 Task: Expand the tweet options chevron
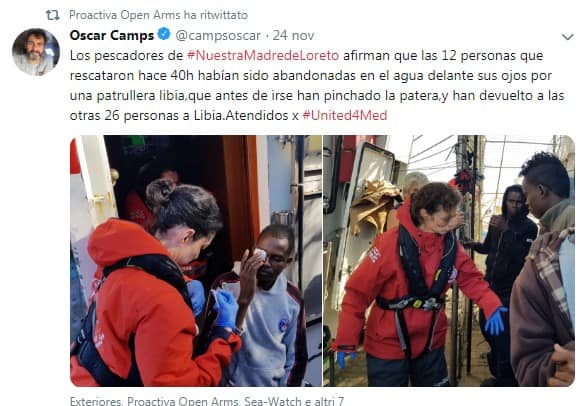(x=568, y=37)
